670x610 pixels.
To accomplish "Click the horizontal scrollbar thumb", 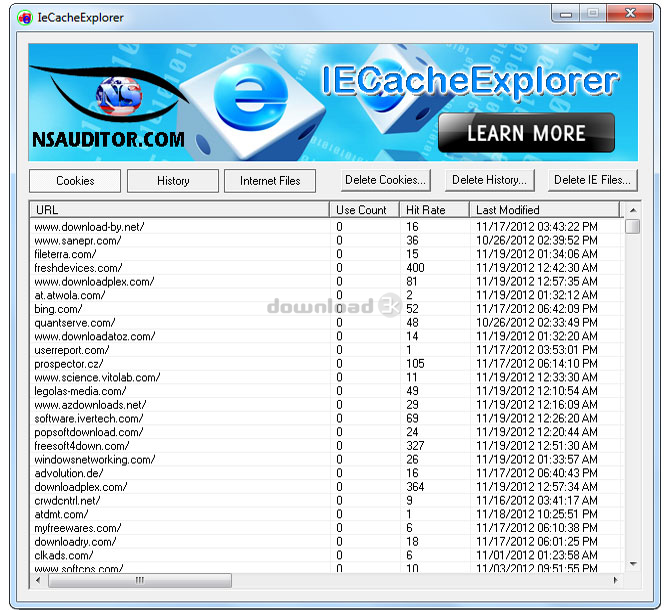I will click(140, 581).
